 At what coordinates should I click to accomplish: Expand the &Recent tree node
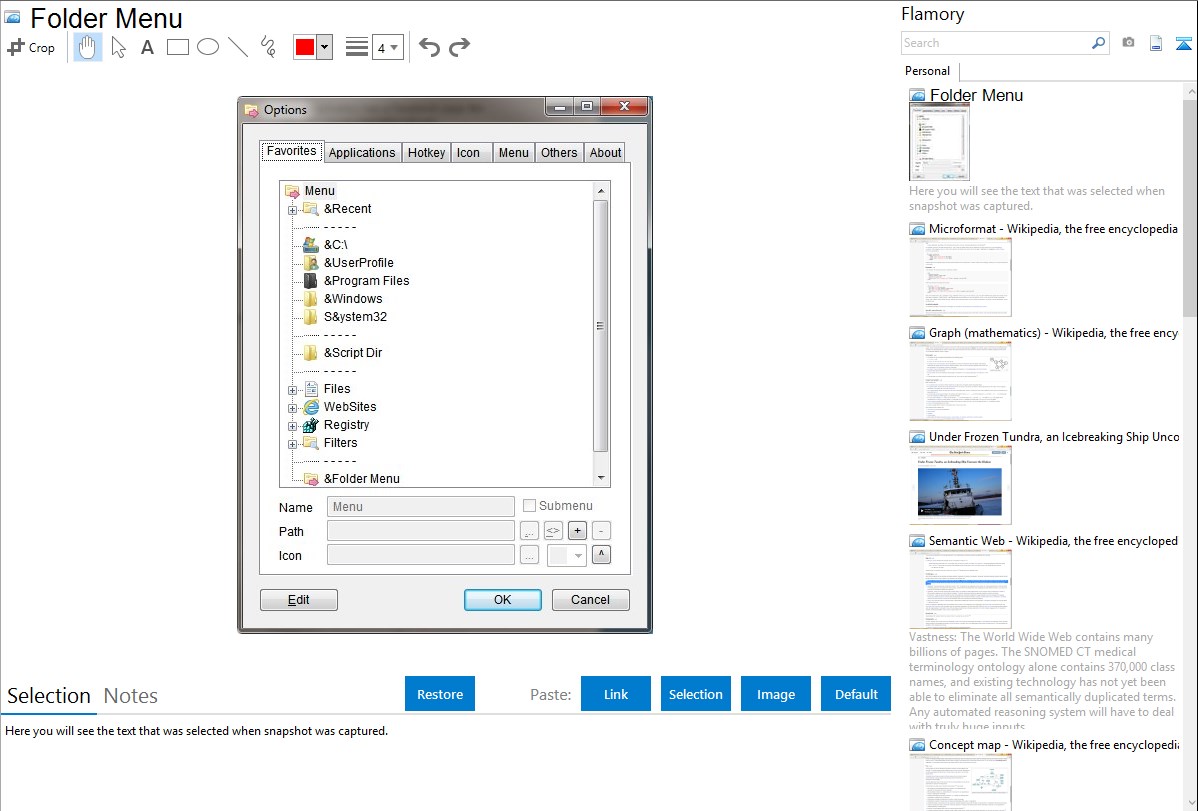pos(292,210)
